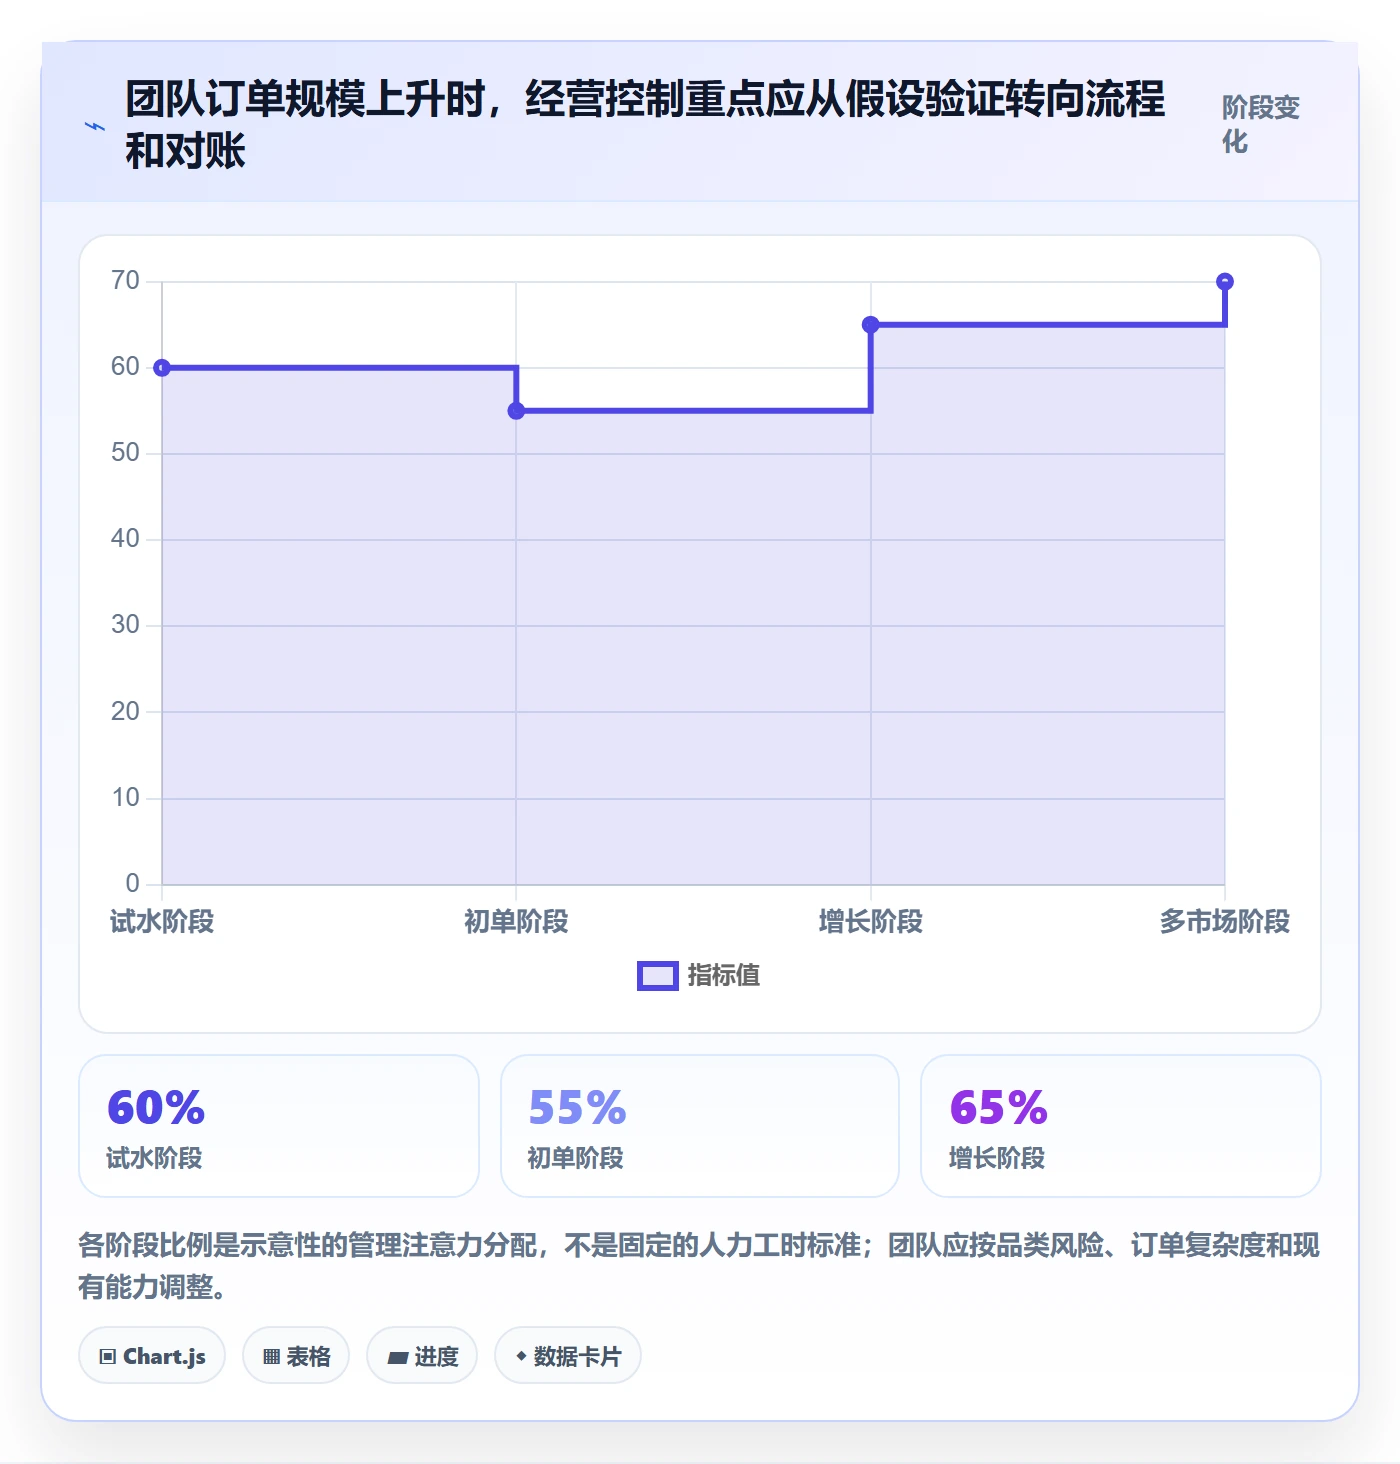Click the bar icon in the 进度 chip
The image size is (1400, 1464).
coord(397,1358)
